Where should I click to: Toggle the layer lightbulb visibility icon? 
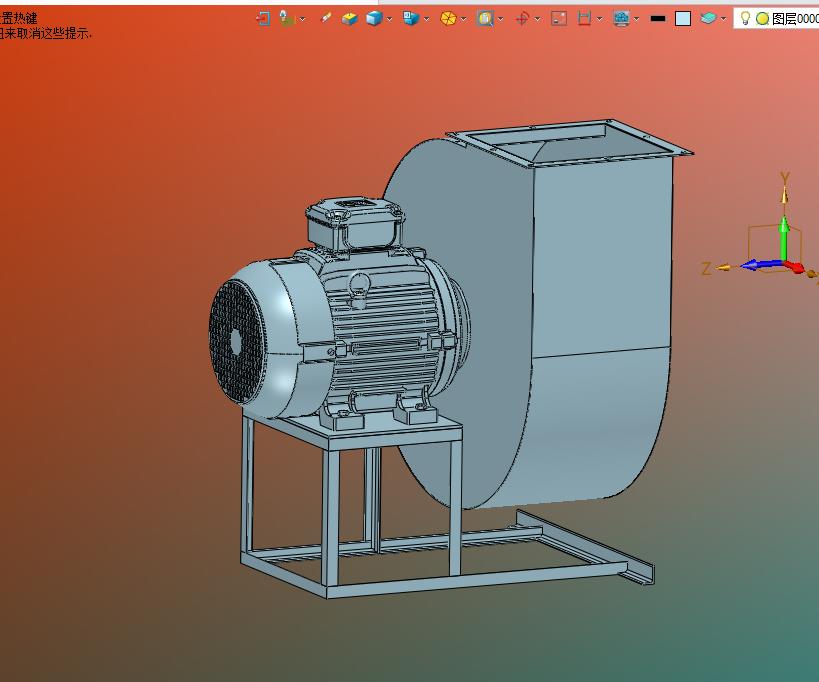745,18
